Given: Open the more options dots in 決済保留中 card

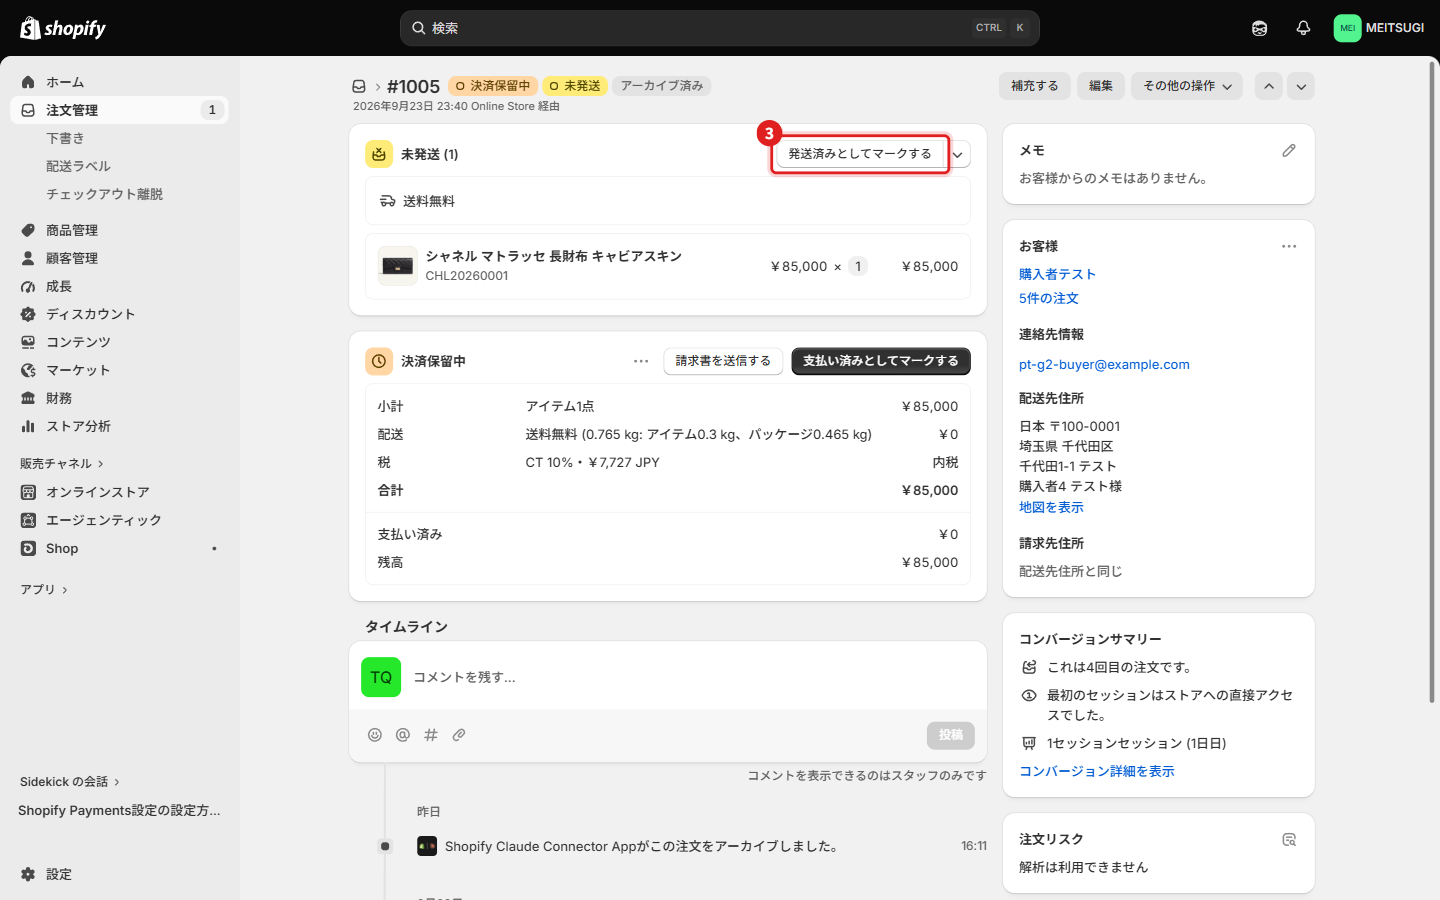Looking at the screenshot, I should pyautogui.click(x=641, y=361).
